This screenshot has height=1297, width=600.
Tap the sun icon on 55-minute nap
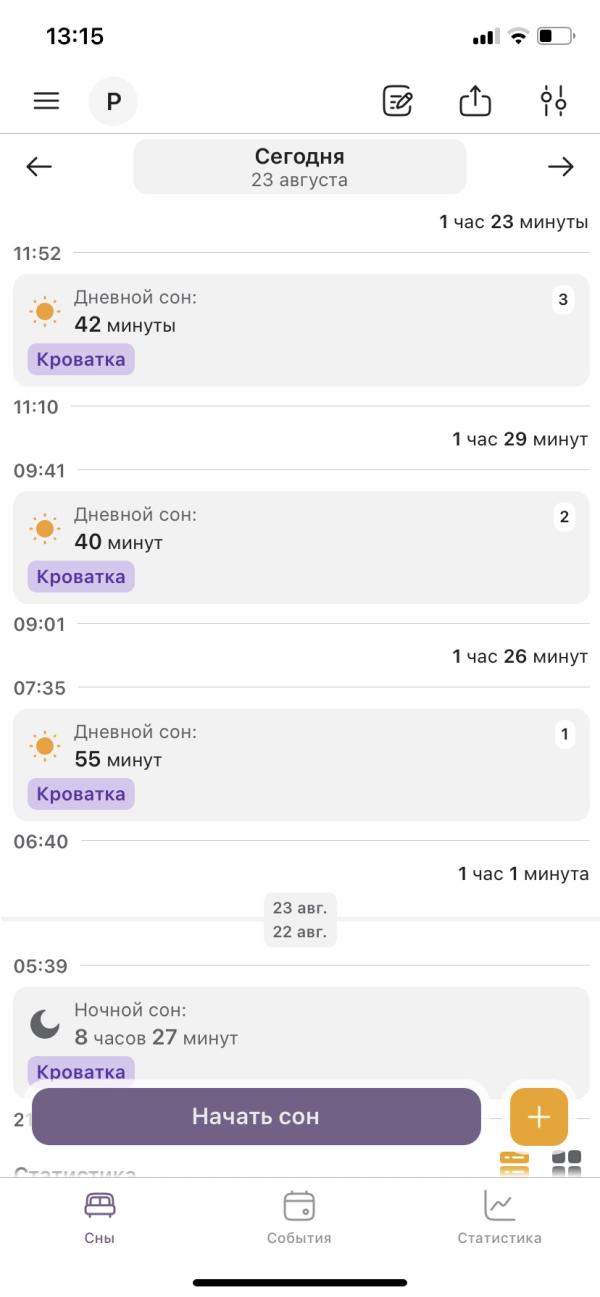45,746
